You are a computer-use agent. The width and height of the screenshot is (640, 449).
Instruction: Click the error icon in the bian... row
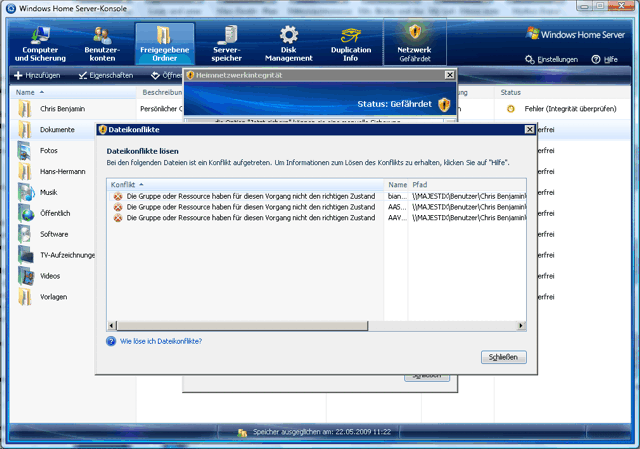[x=118, y=196]
